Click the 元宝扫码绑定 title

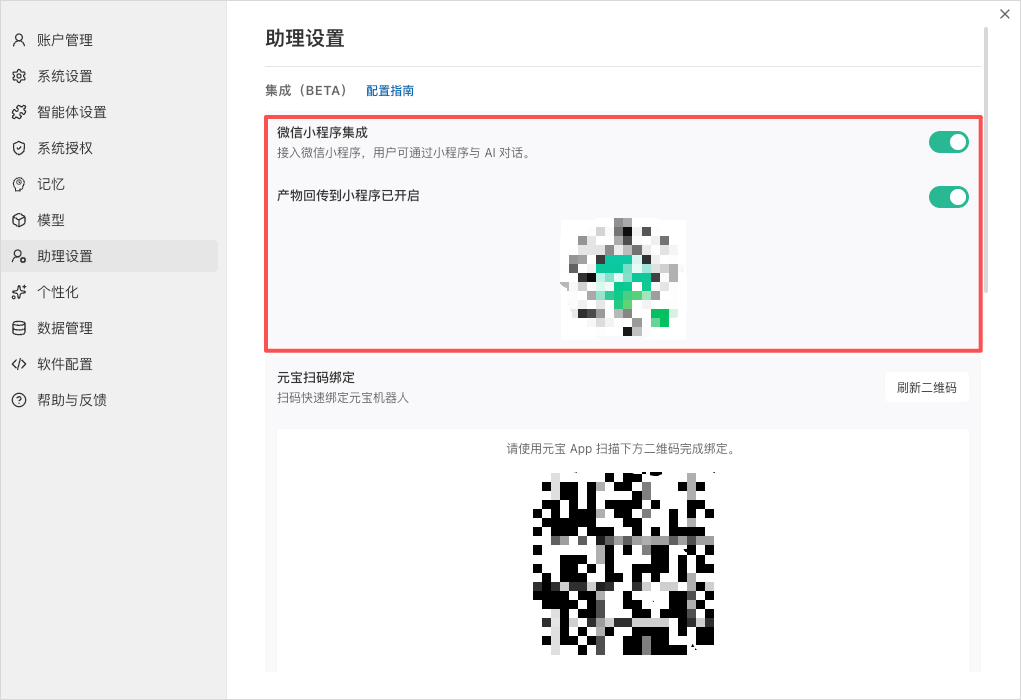316,377
